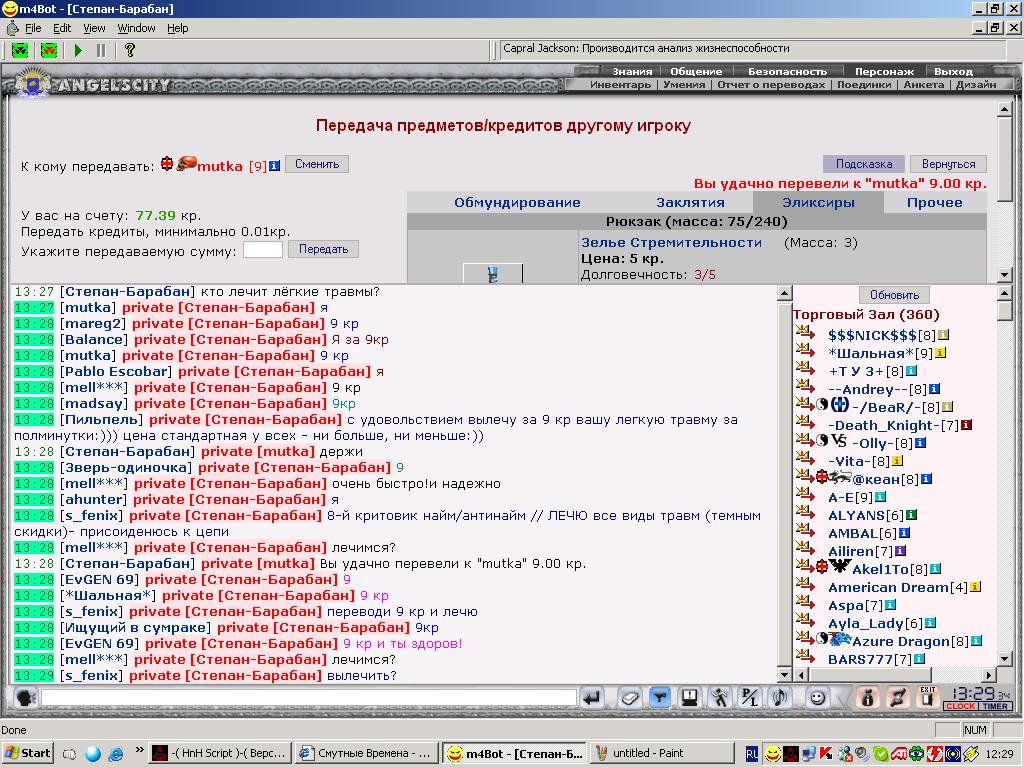Viewport: 1024px width, 768px height.
Task: Click the potion item image in backpack
Action: (x=493, y=273)
